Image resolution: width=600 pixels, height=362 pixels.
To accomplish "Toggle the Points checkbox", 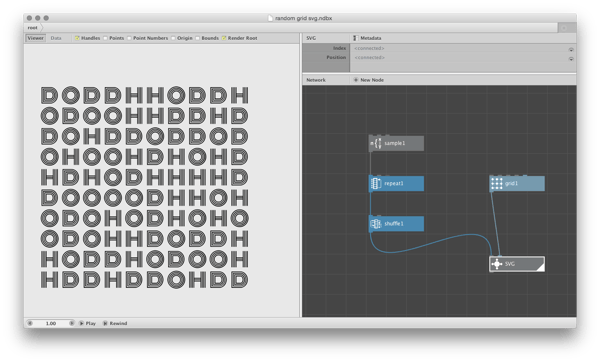I will coord(105,38).
